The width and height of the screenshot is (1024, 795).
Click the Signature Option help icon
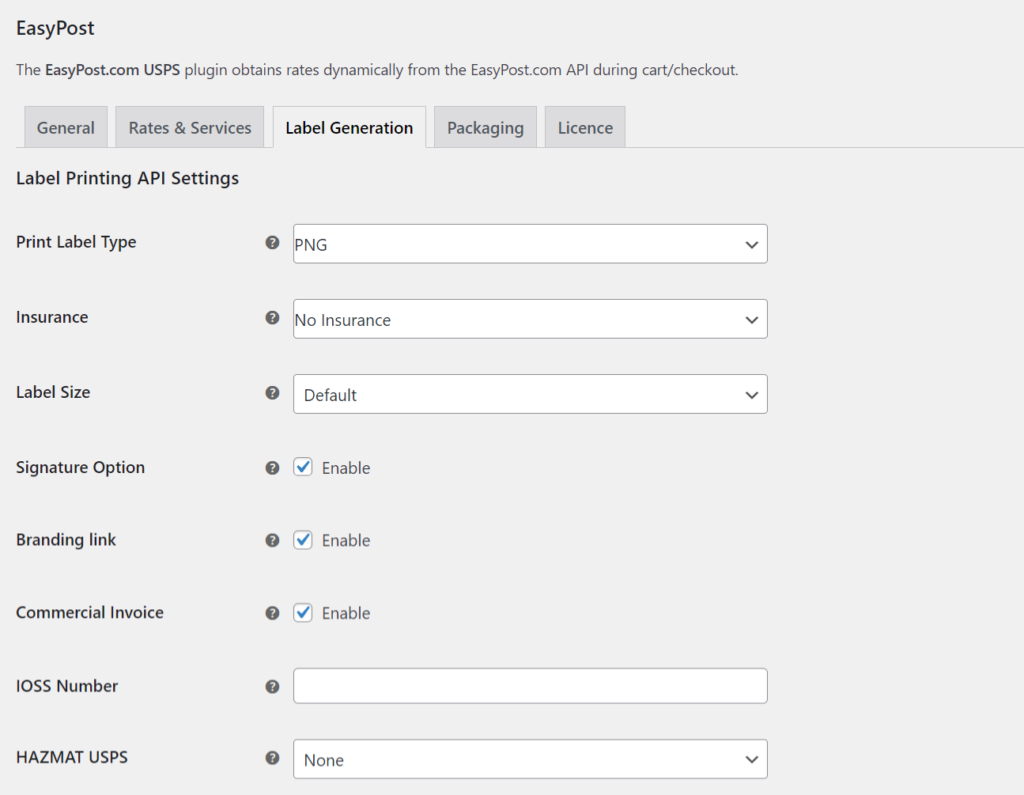click(x=272, y=468)
